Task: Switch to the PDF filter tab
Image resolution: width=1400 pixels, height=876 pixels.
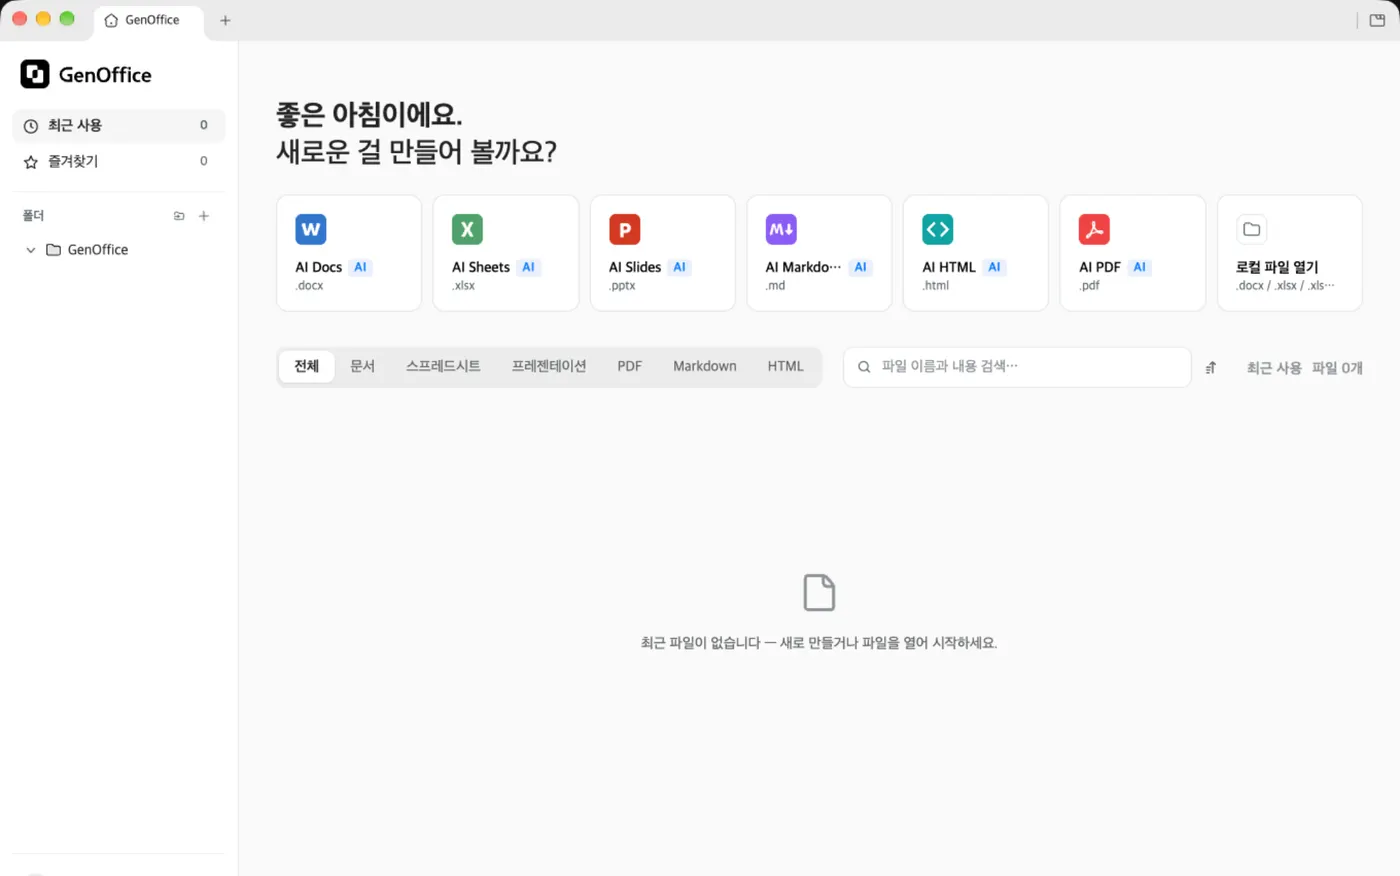Action: click(x=629, y=367)
